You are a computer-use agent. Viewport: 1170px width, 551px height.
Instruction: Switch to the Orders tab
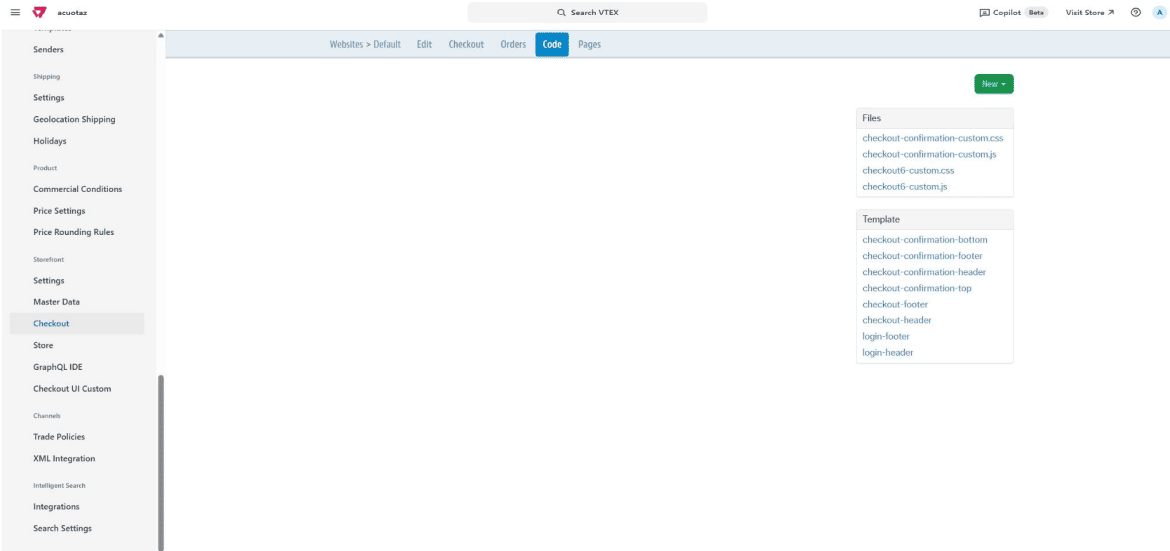tap(513, 44)
